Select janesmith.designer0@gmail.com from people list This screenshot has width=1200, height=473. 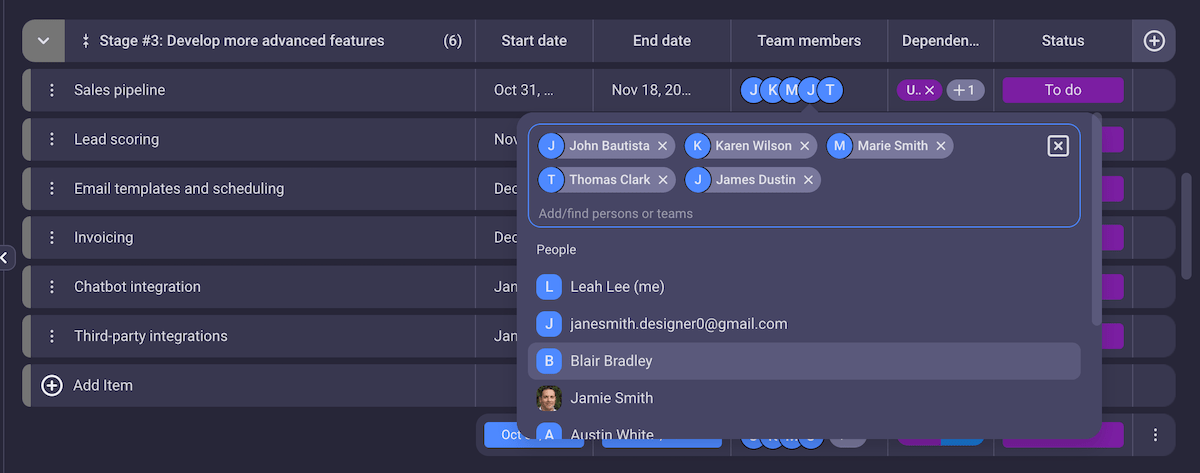pos(804,324)
